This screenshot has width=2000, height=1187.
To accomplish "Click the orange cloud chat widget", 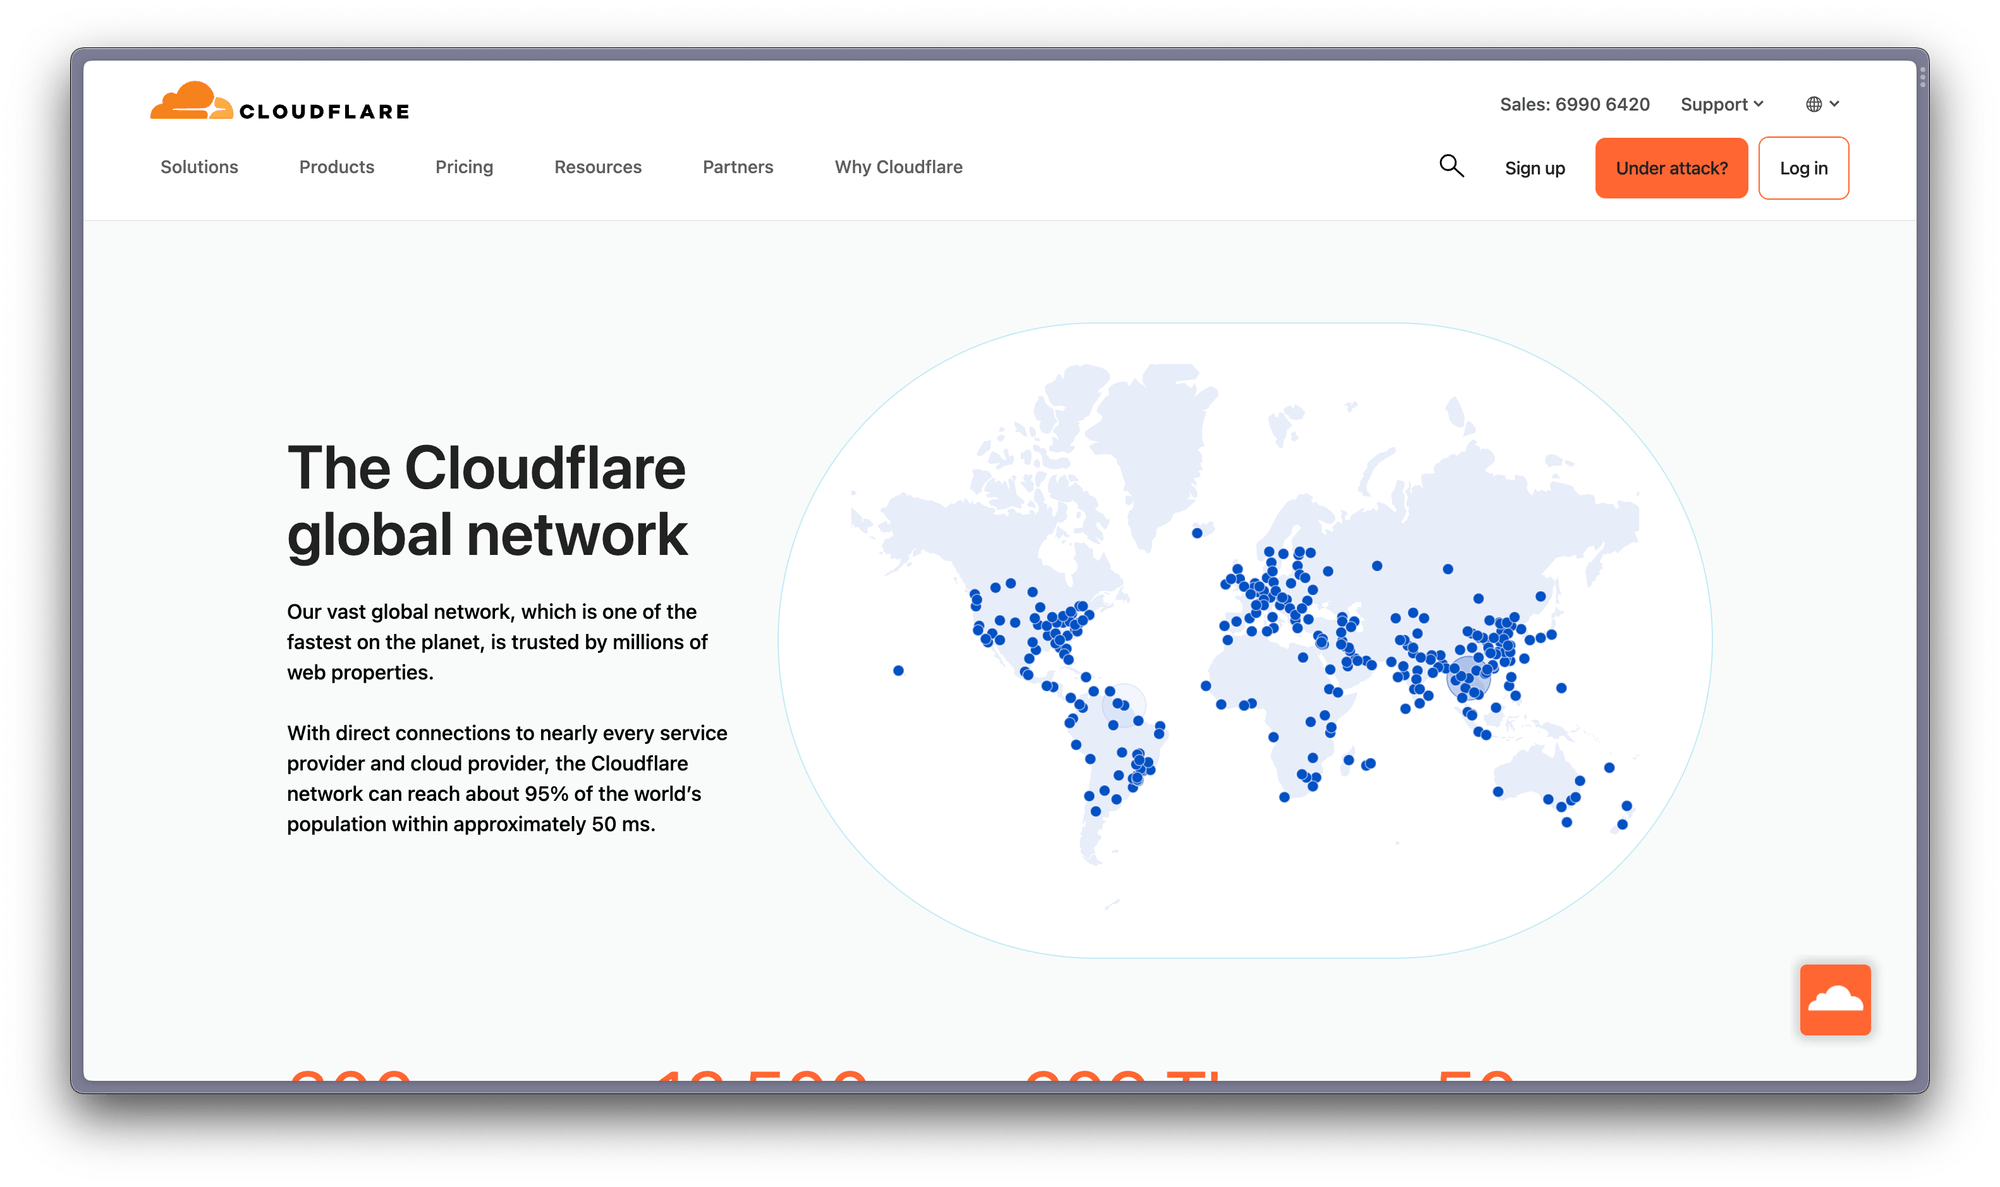I will tap(1835, 999).
